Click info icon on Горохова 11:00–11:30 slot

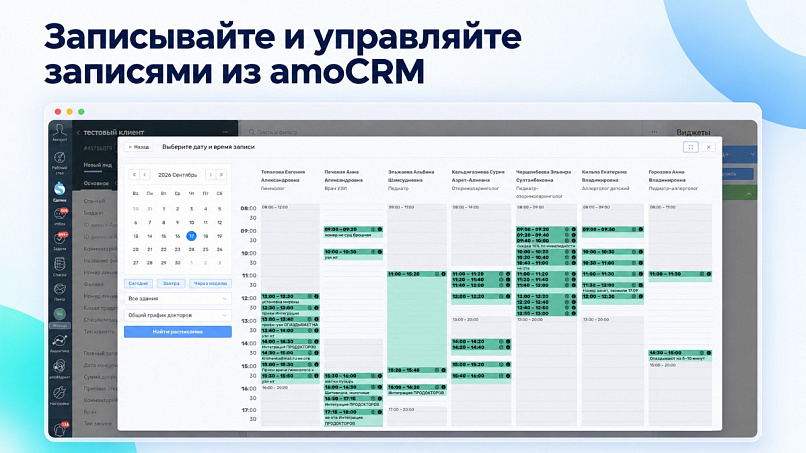(708, 274)
